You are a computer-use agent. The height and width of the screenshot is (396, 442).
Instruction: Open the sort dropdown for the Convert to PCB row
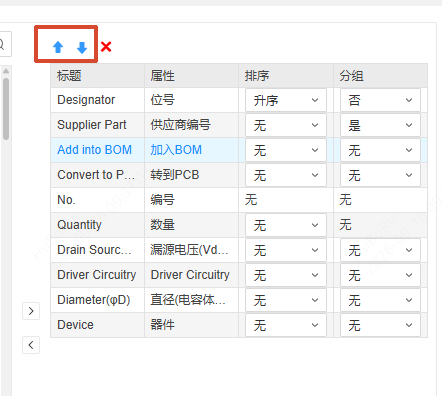[x=286, y=175]
